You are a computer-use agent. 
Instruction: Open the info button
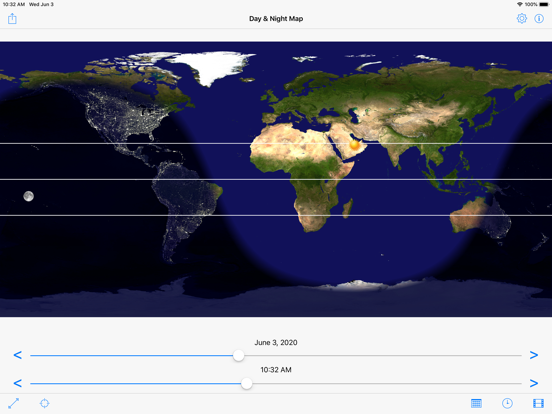tap(539, 18)
